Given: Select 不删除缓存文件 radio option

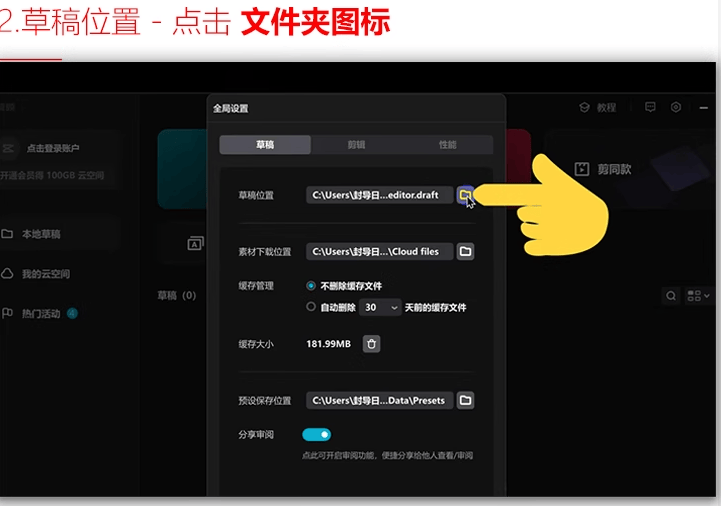Looking at the screenshot, I should tap(311, 286).
